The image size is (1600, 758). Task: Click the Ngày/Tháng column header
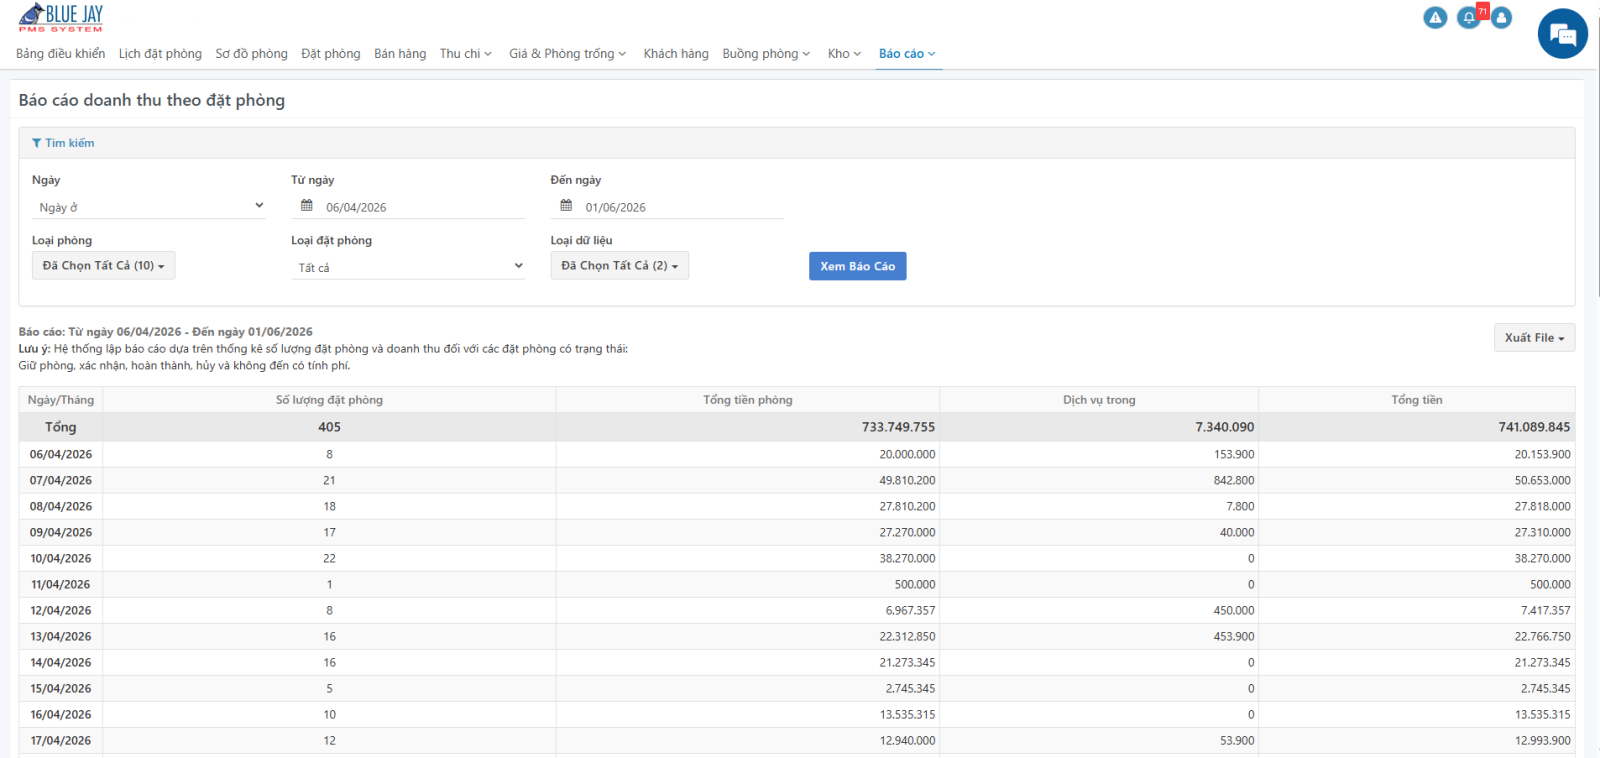tap(61, 400)
